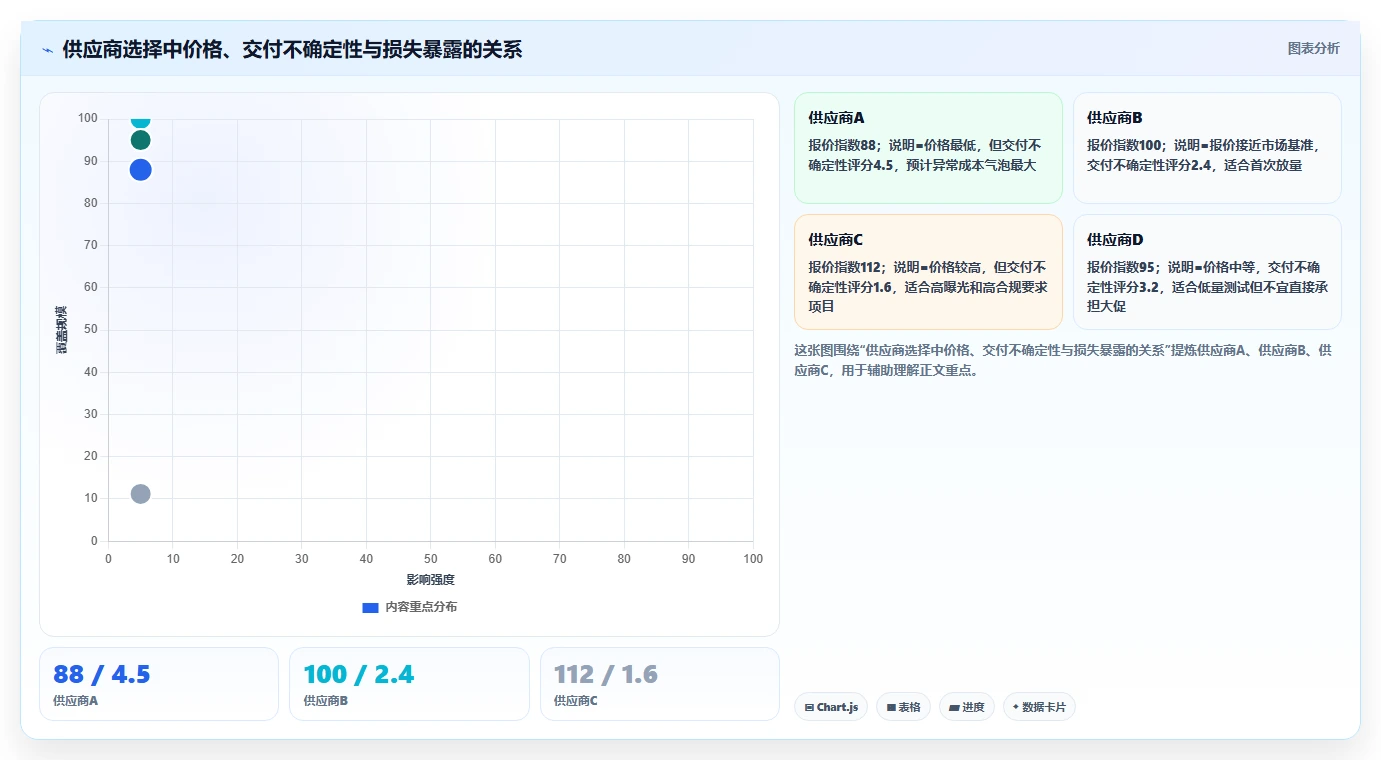Open the 供应商C info card
Image resolution: width=1381 pixels, height=760 pixels.
[x=928, y=272]
